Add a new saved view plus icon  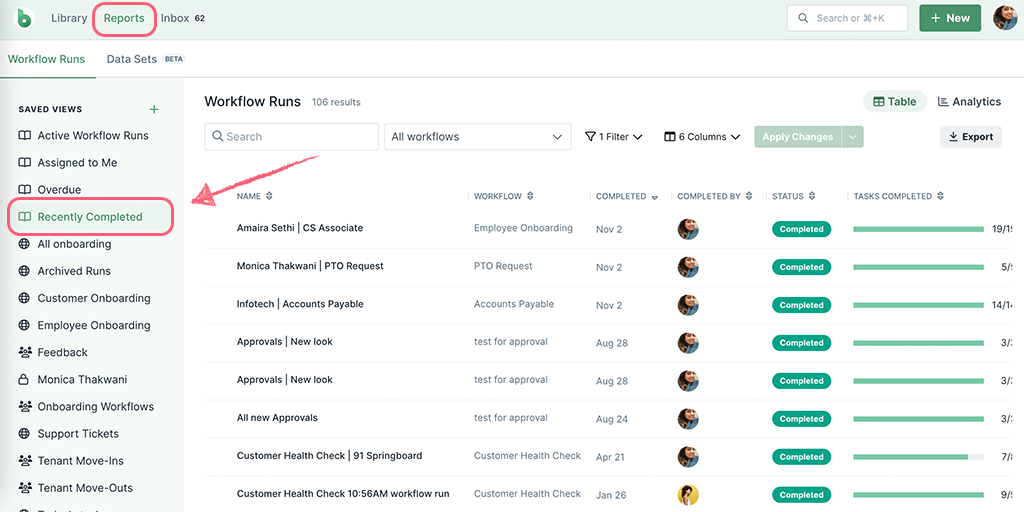pyautogui.click(x=154, y=109)
